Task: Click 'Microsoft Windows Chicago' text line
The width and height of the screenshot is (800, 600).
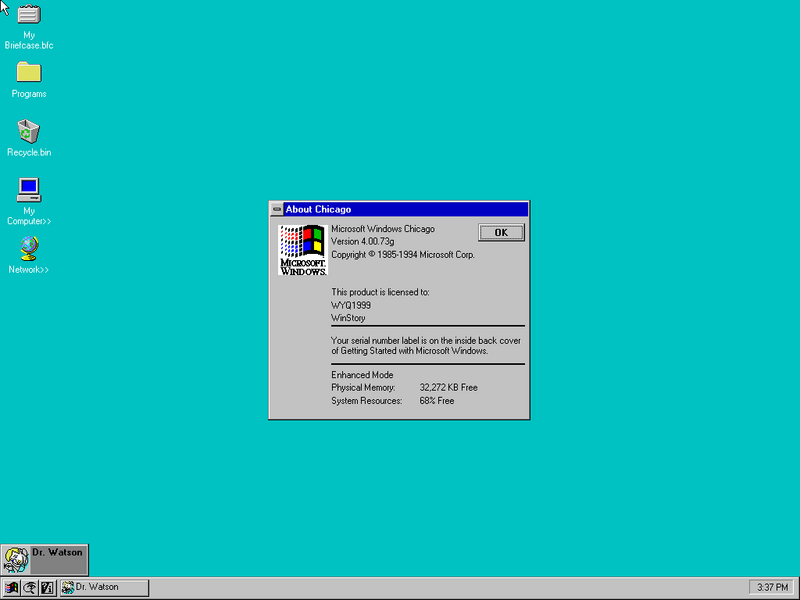Action: coord(383,229)
